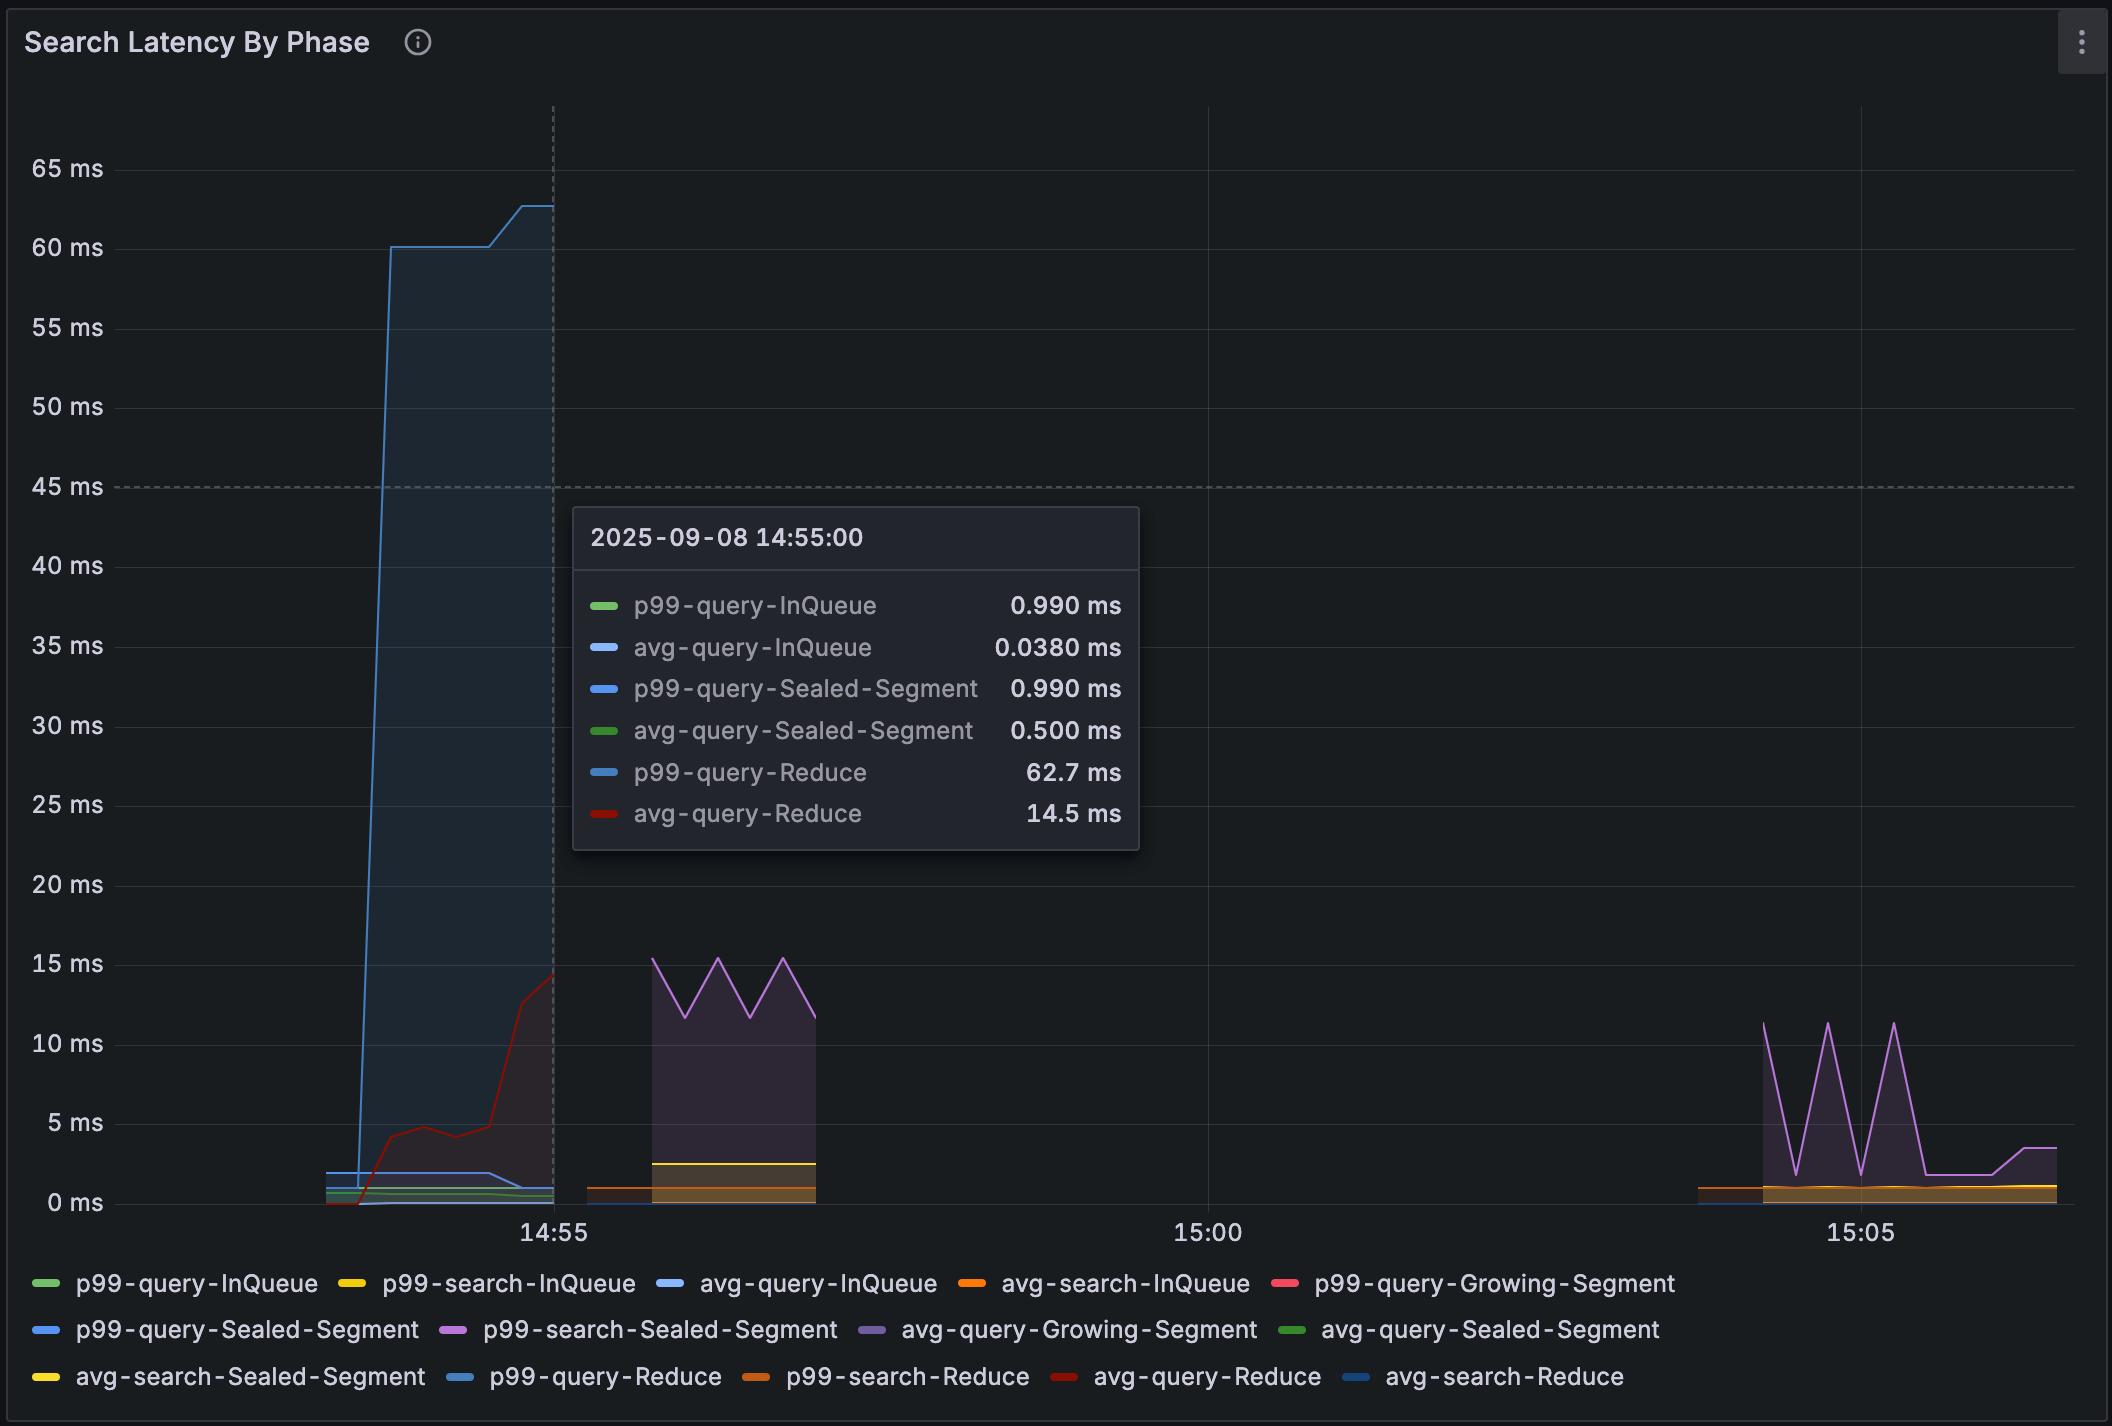
Task: Toggle p99-query-InQueue series in legend
Action: [196, 1283]
